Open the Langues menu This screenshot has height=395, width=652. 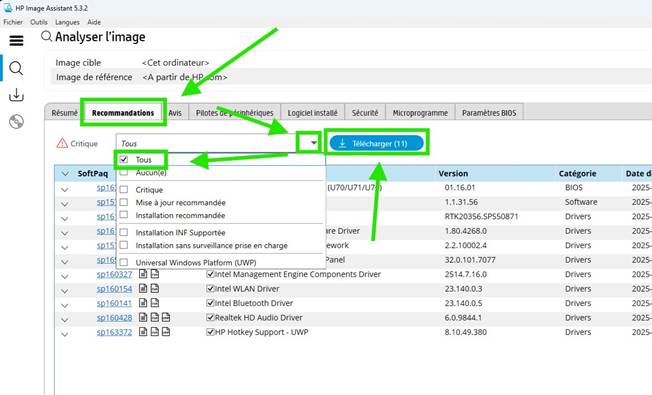tap(67, 22)
